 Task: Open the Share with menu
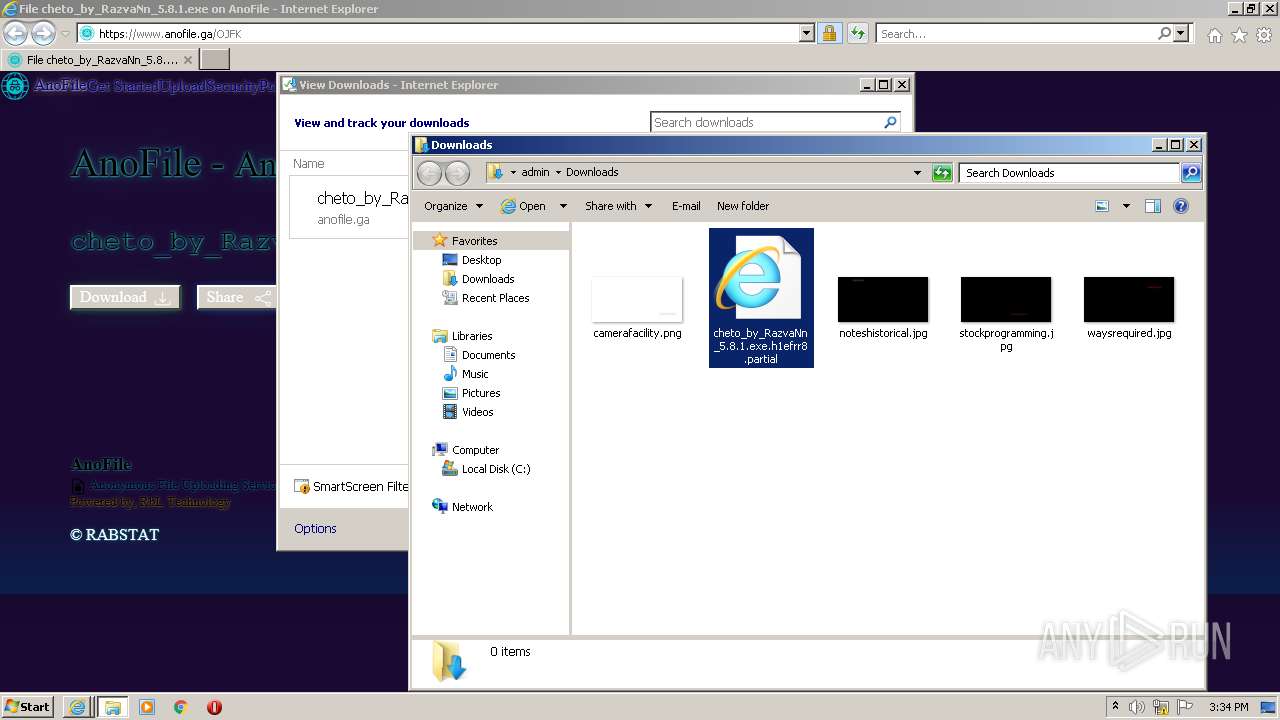618,206
